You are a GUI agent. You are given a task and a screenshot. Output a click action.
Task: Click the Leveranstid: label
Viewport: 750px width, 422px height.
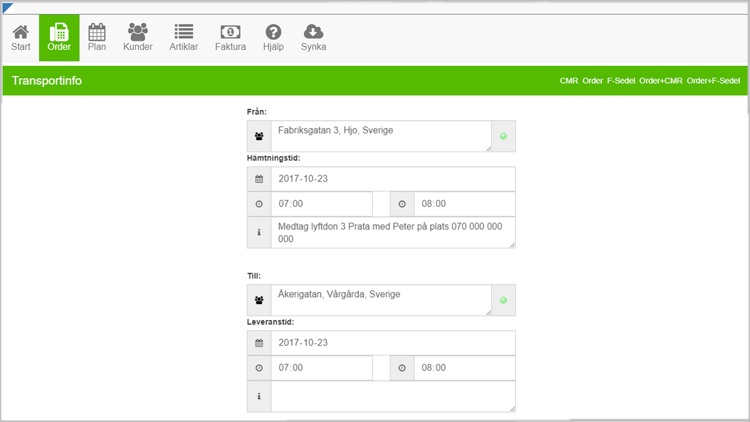pyautogui.click(x=271, y=322)
